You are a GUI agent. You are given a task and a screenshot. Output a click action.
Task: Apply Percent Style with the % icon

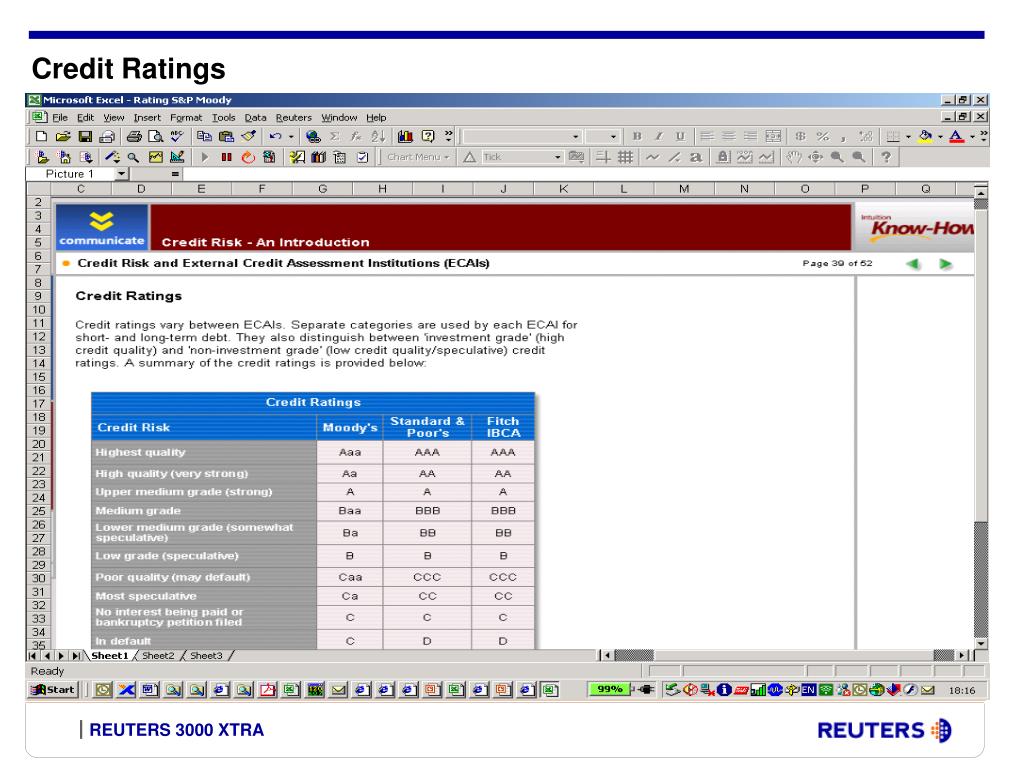click(823, 136)
